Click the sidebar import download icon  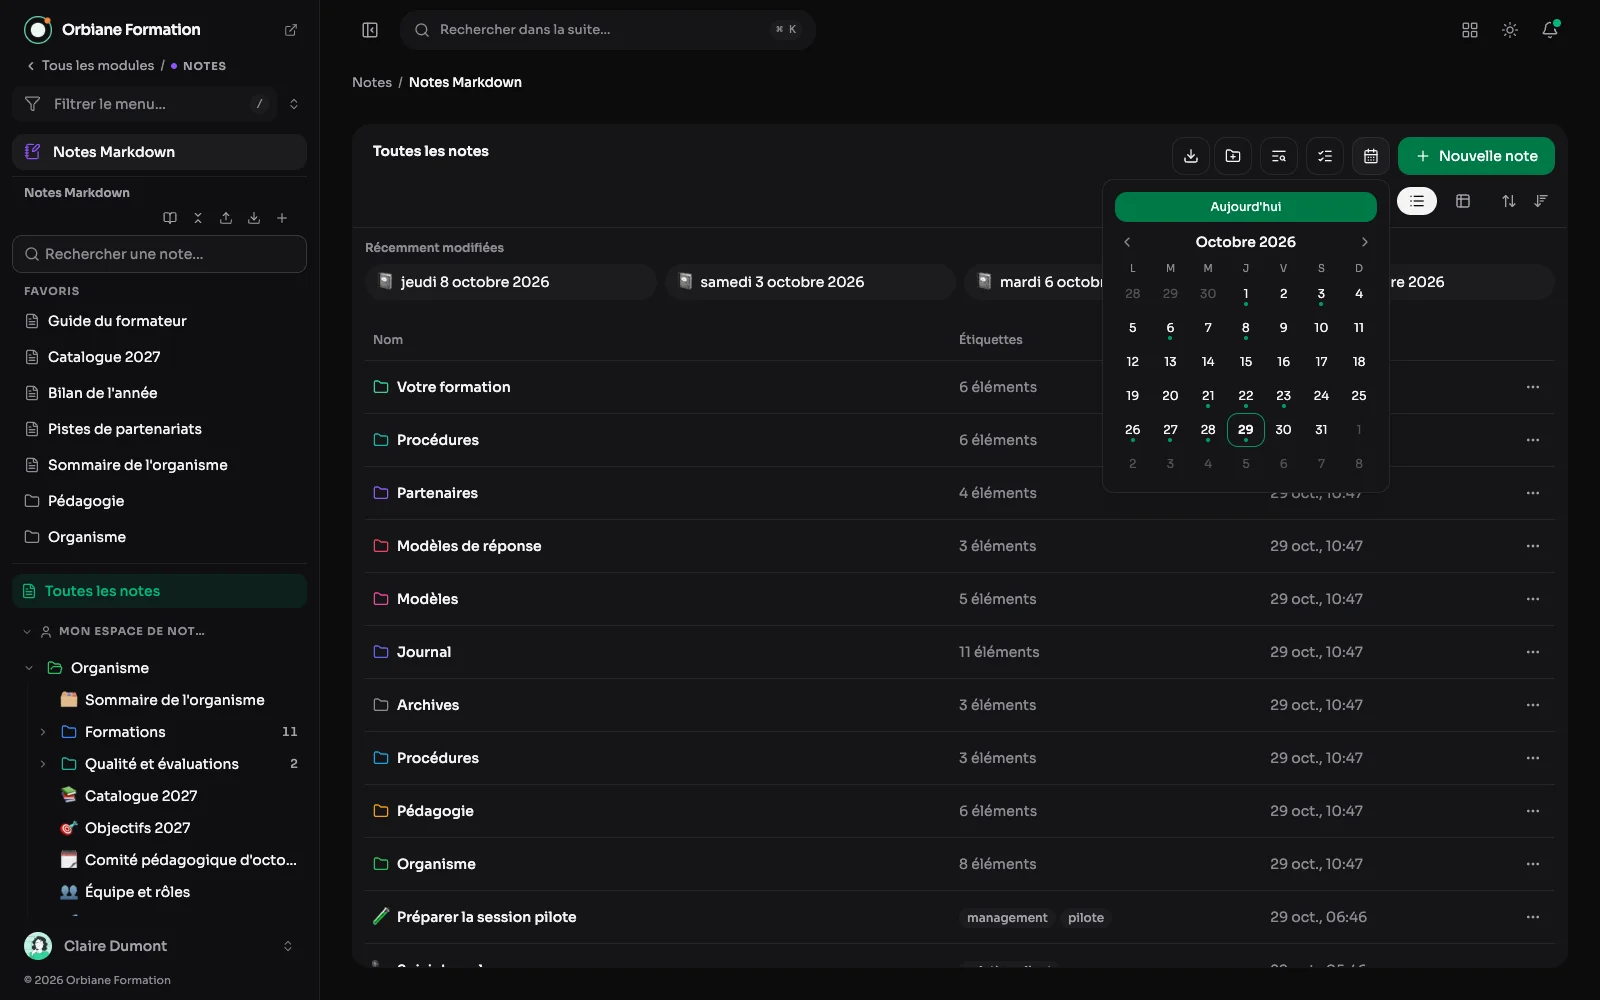(254, 218)
